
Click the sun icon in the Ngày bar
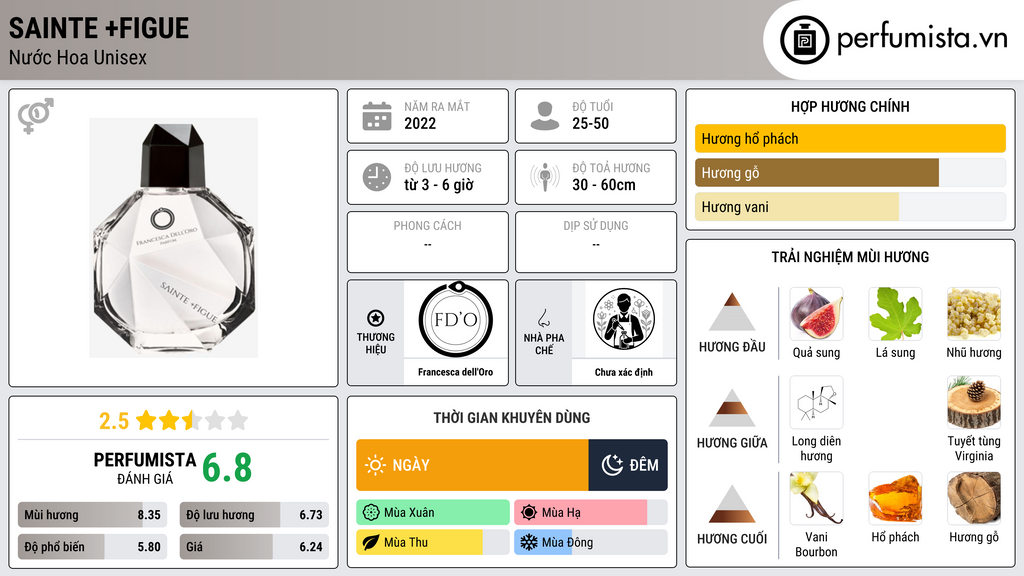click(376, 465)
